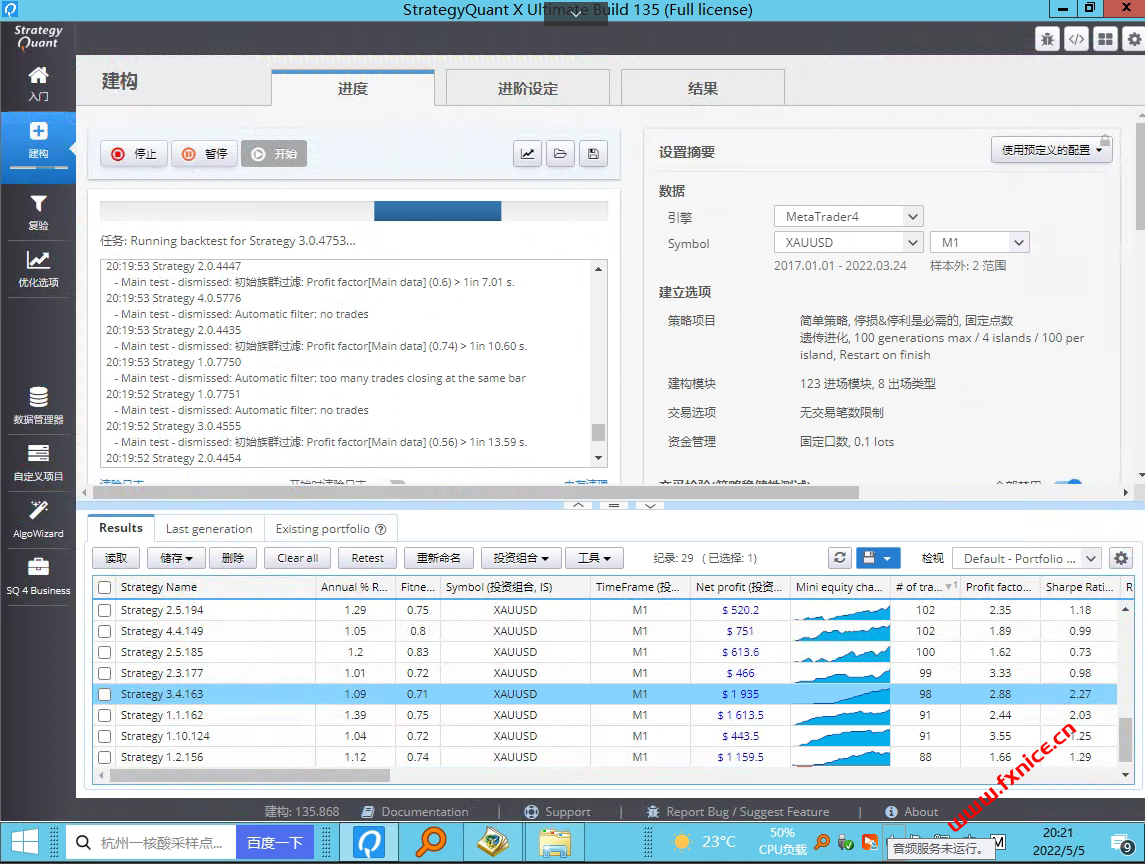The height and width of the screenshot is (864, 1145).
Task: Expand the 工具 tools dropdown button
Action: [x=594, y=558]
